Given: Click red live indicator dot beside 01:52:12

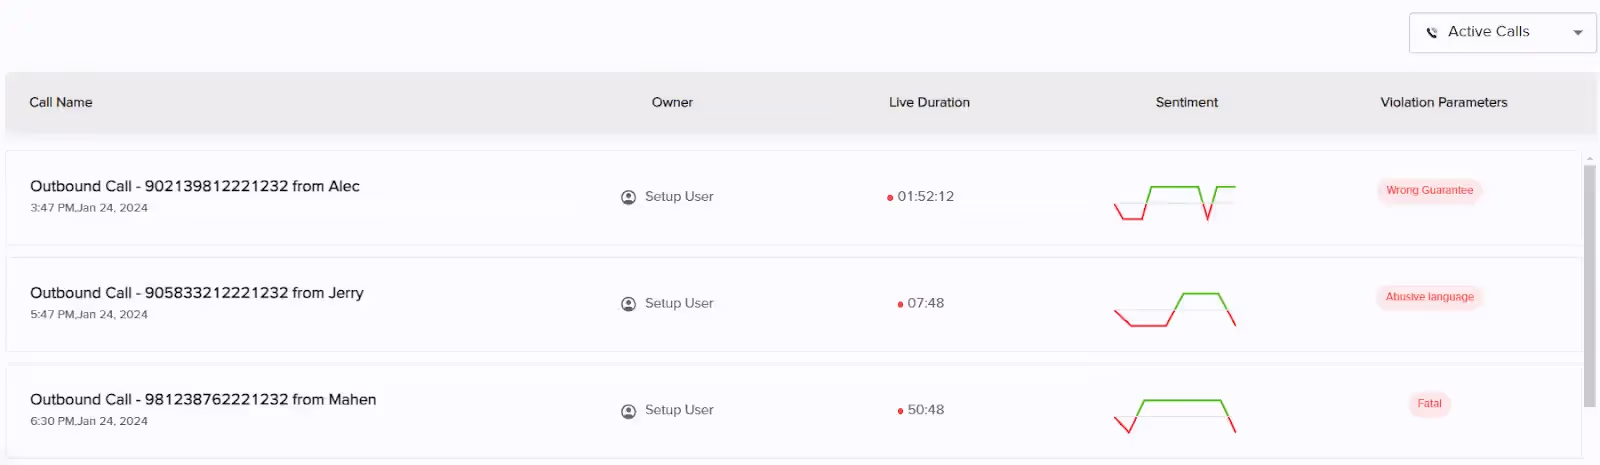Looking at the screenshot, I should pyautogui.click(x=890, y=198).
